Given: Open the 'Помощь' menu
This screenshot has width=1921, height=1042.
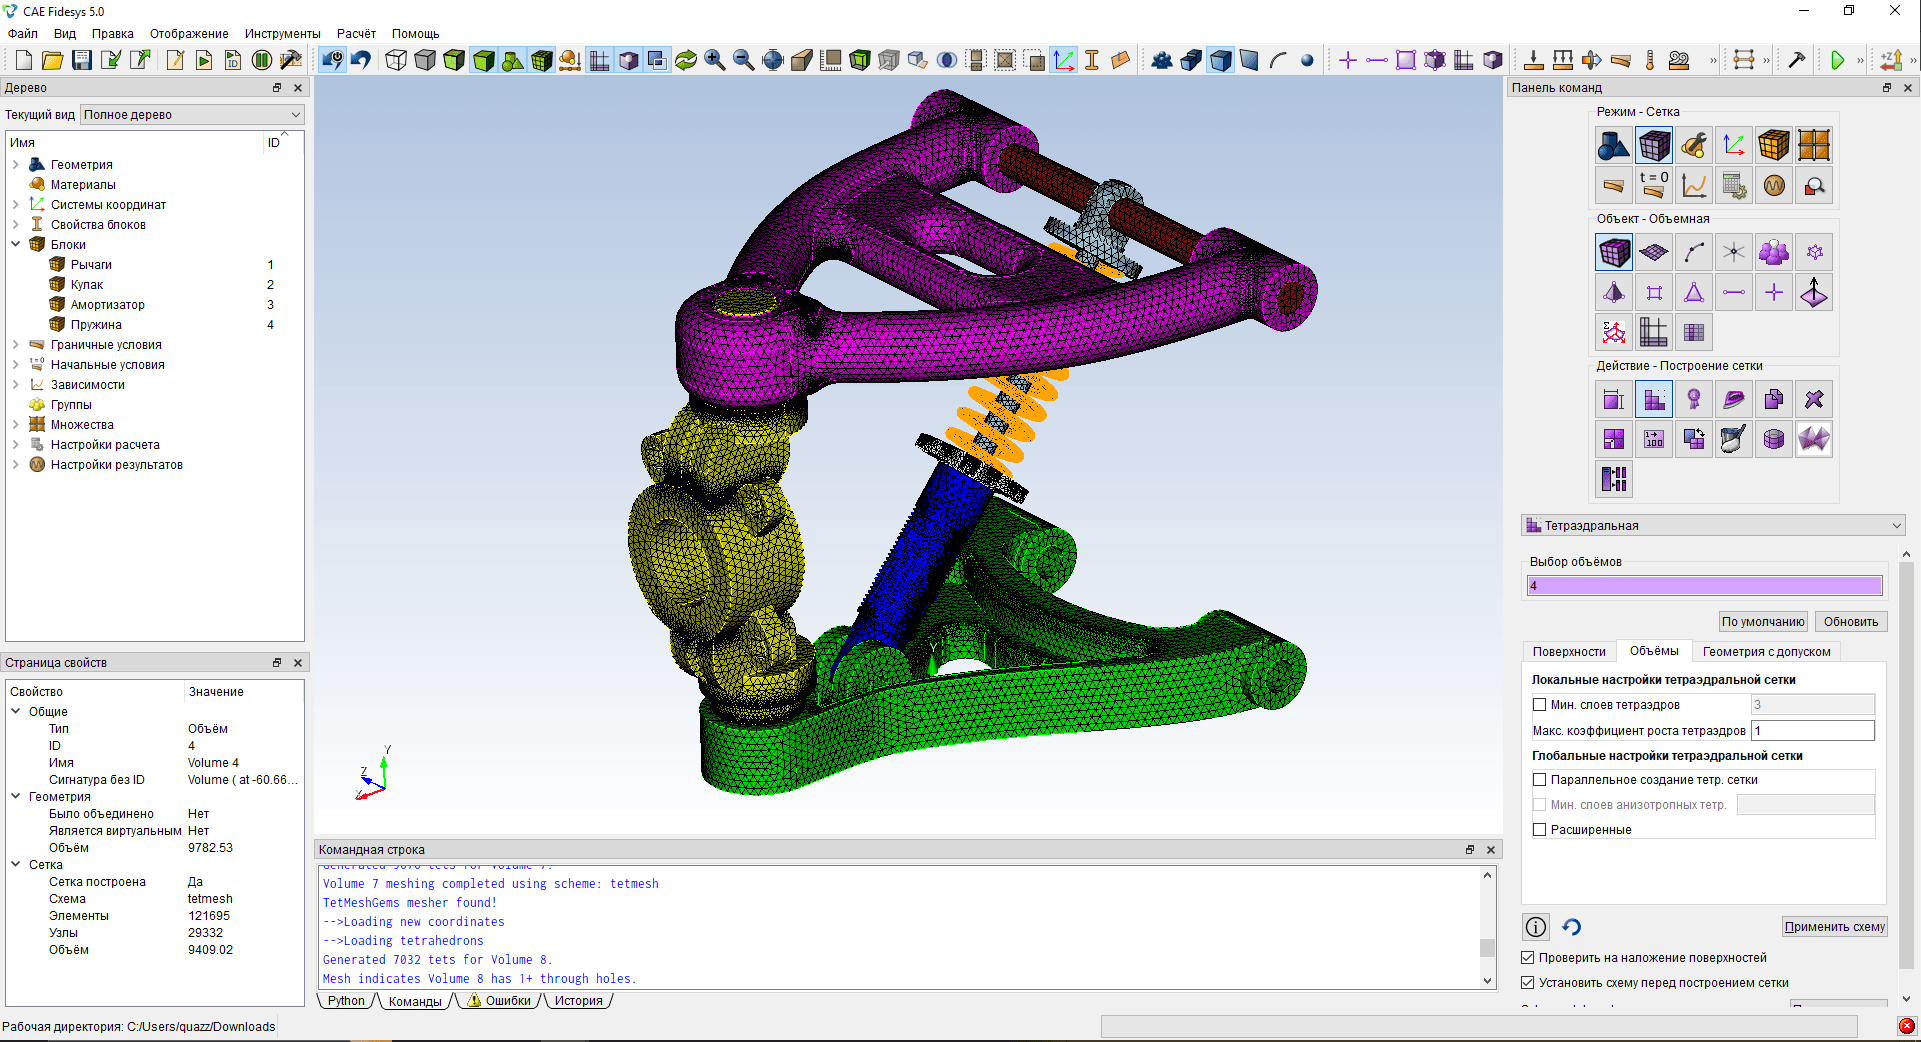Looking at the screenshot, I should 415,34.
